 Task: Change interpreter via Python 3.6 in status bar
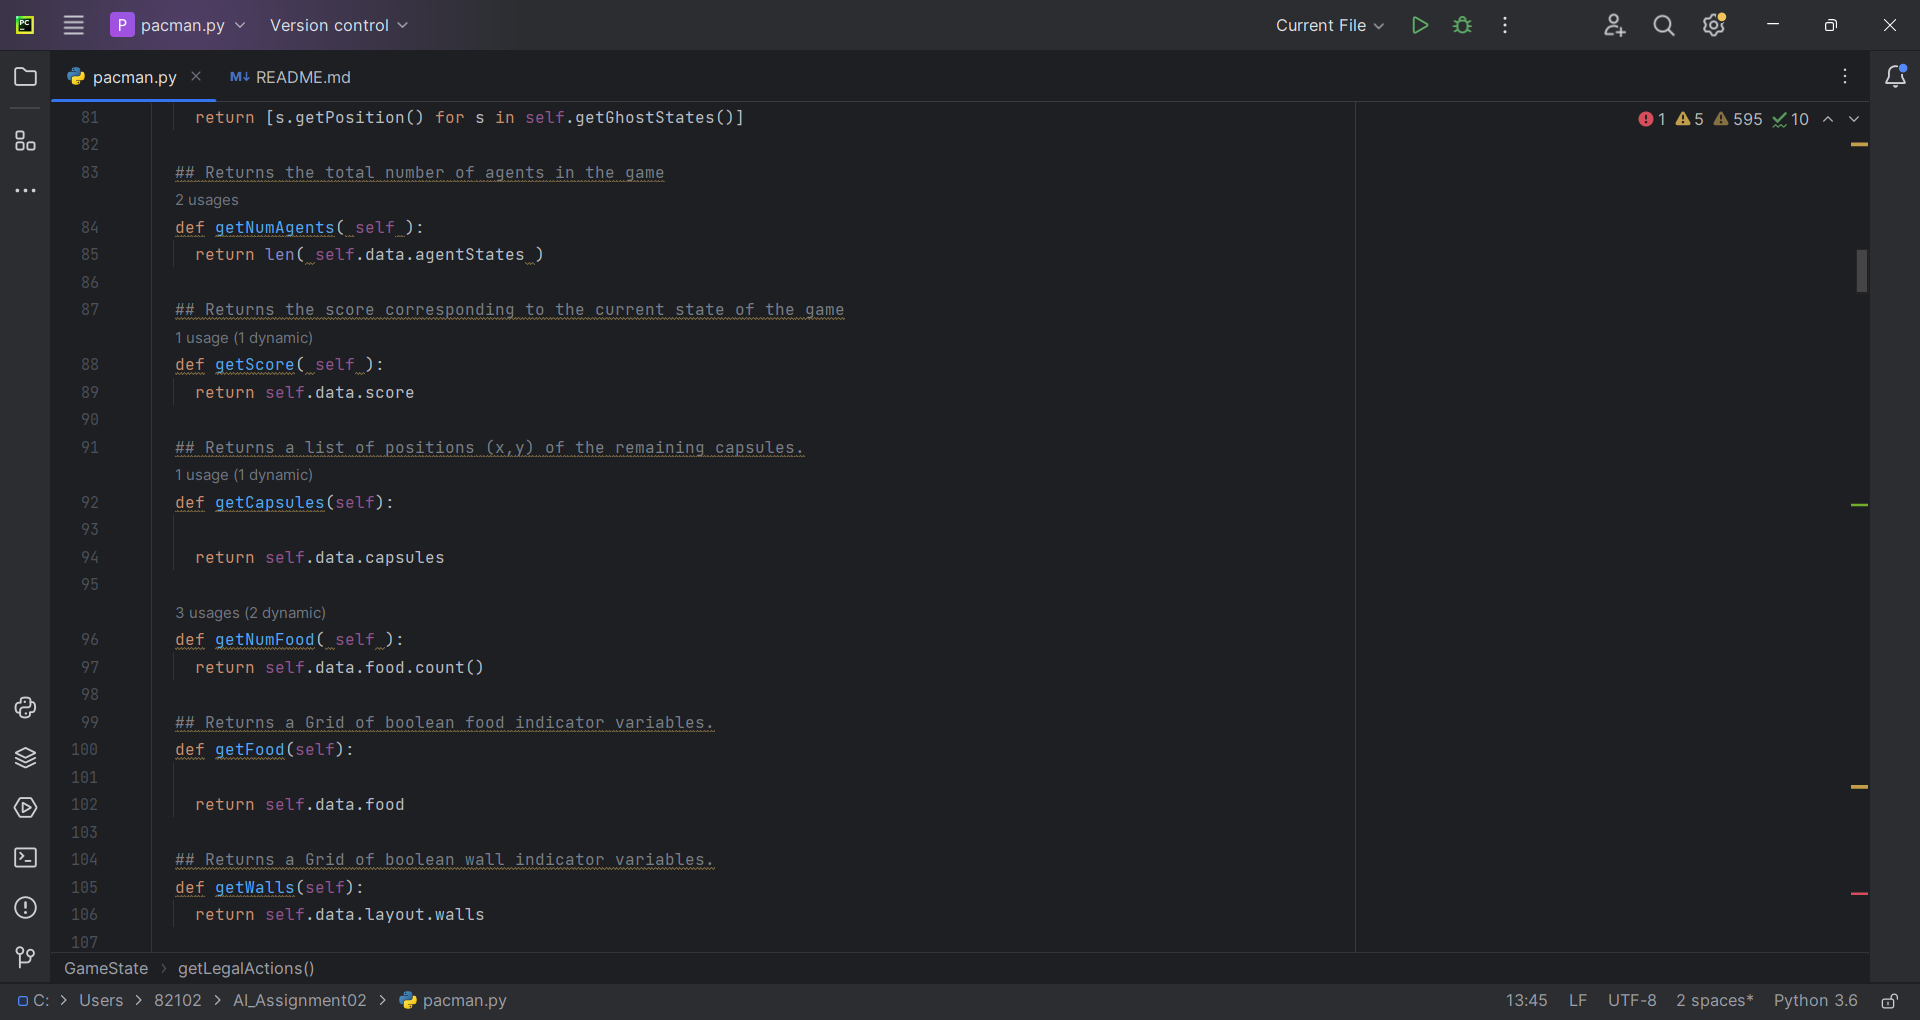(1815, 1000)
